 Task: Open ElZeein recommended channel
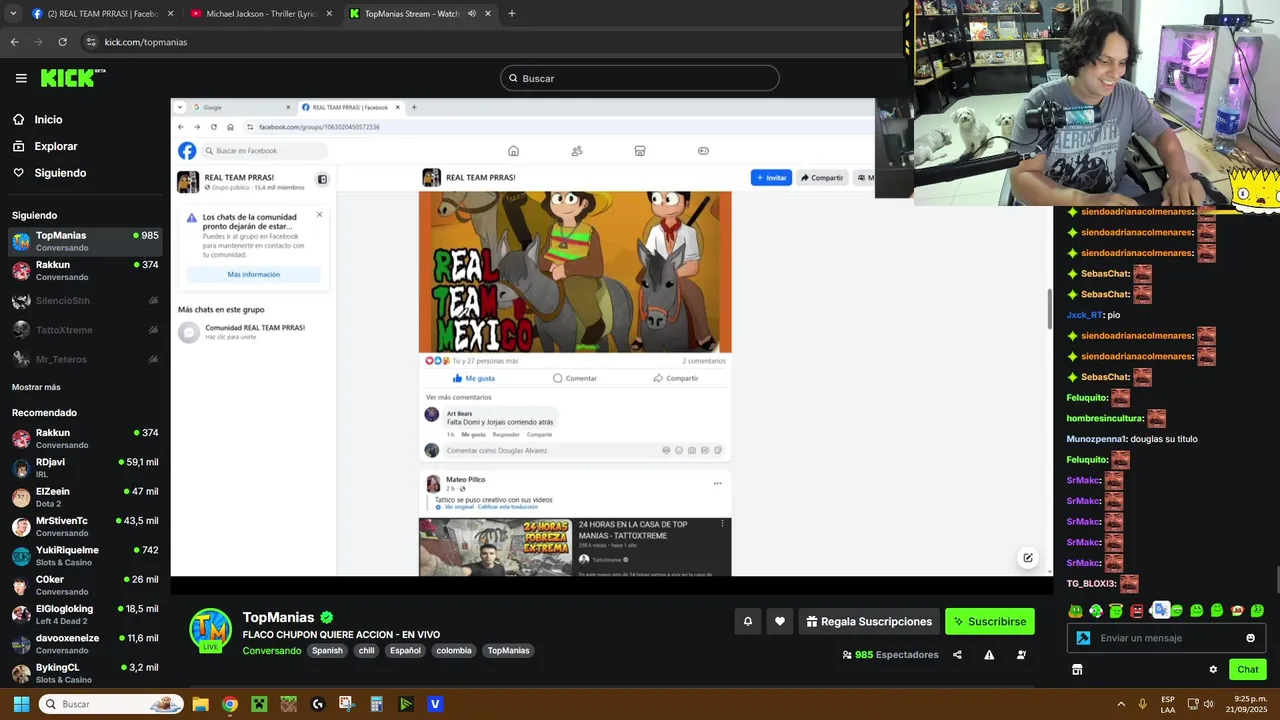(x=85, y=497)
